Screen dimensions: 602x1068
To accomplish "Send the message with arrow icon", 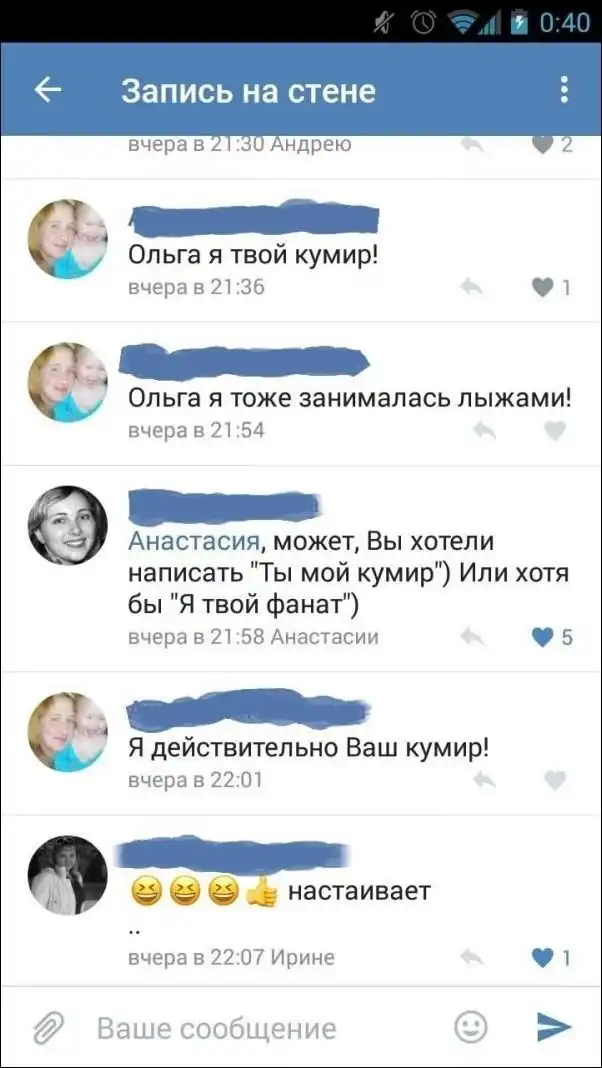I will pyautogui.click(x=554, y=1027).
